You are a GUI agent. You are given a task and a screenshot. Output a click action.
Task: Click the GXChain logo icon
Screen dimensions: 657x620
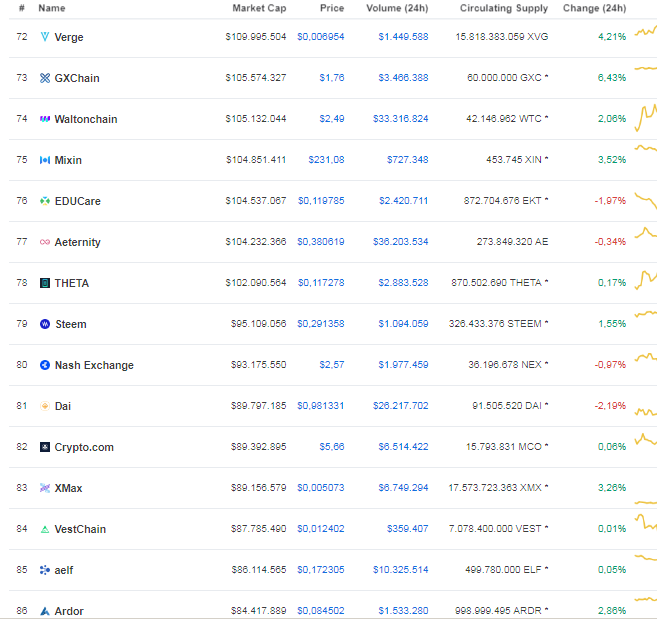(x=44, y=78)
